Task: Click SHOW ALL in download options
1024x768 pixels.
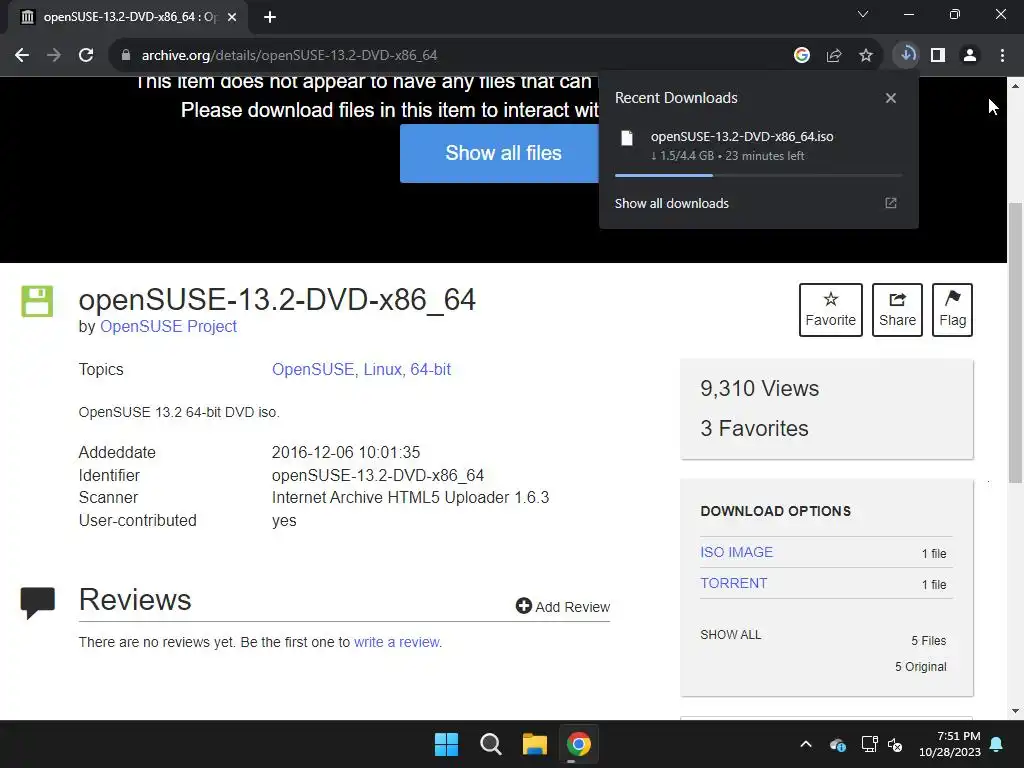Action: click(731, 635)
